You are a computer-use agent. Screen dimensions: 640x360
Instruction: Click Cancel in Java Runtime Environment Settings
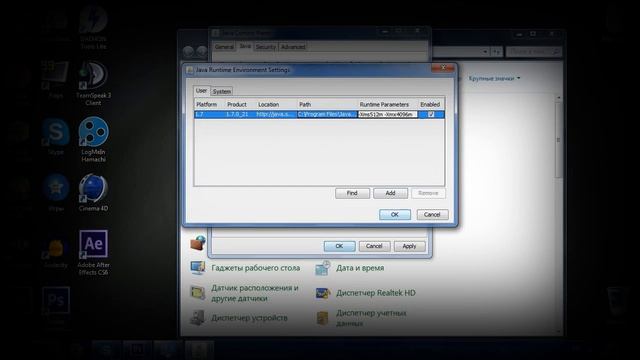click(x=432, y=215)
